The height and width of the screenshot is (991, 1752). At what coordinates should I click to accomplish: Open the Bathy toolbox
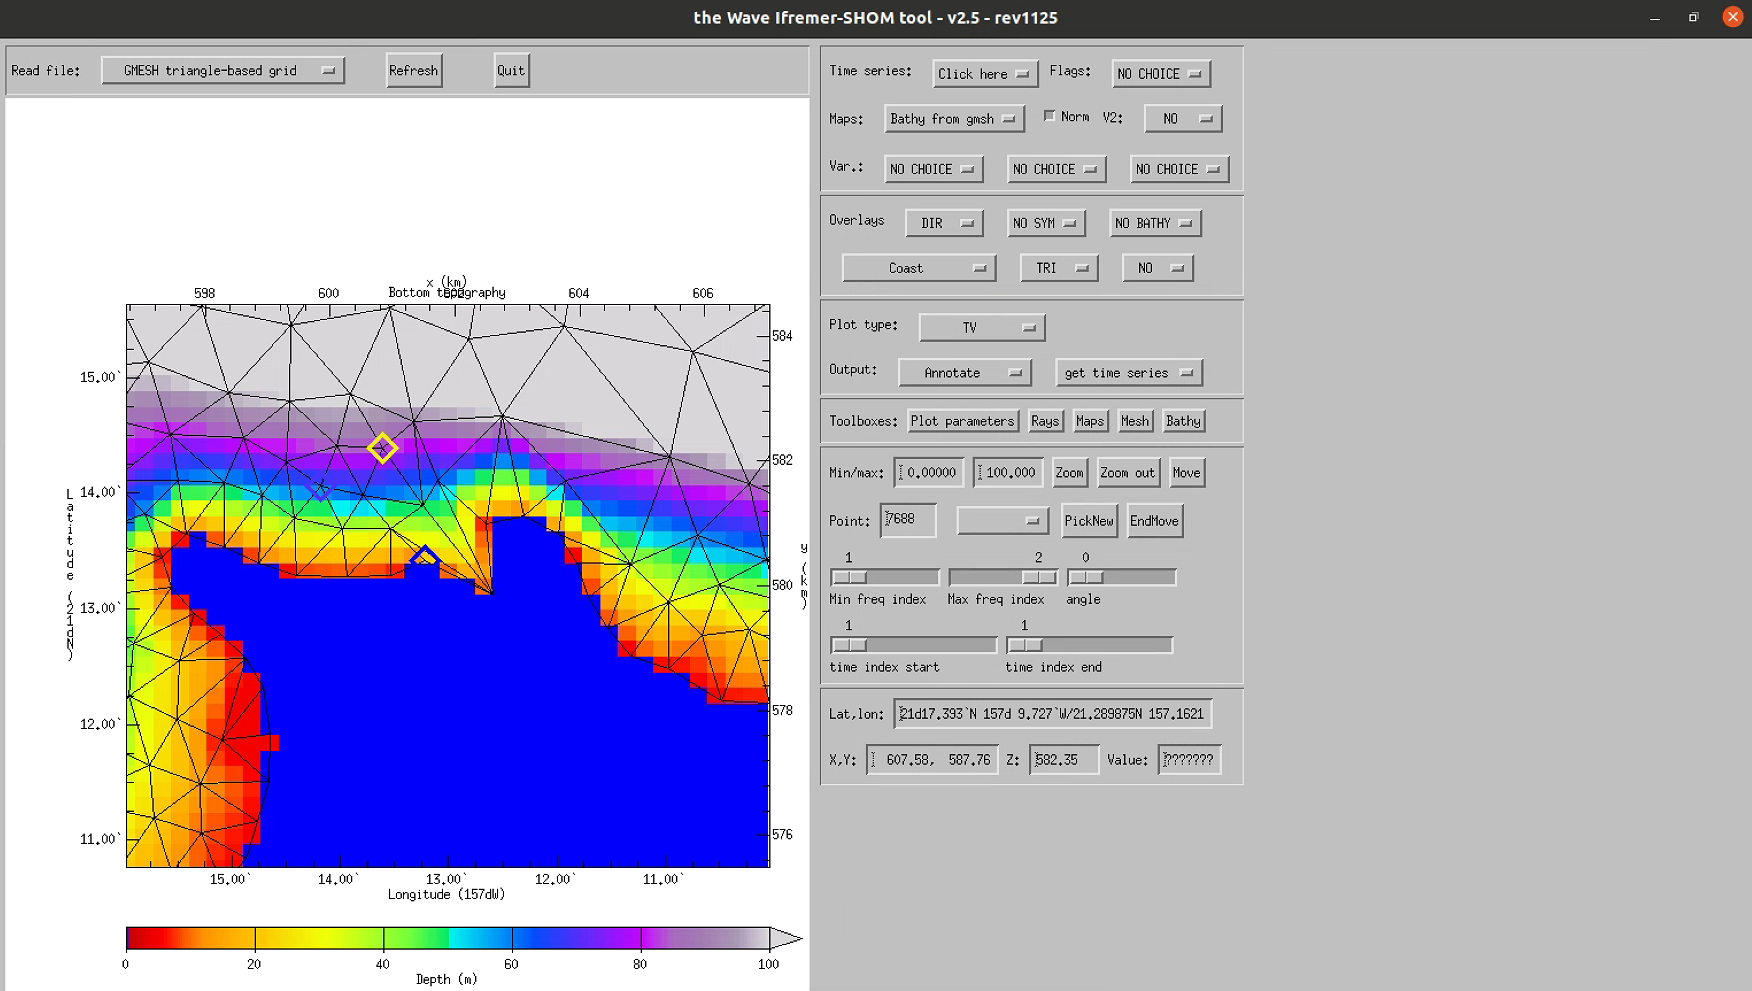tap(1183, 421)
